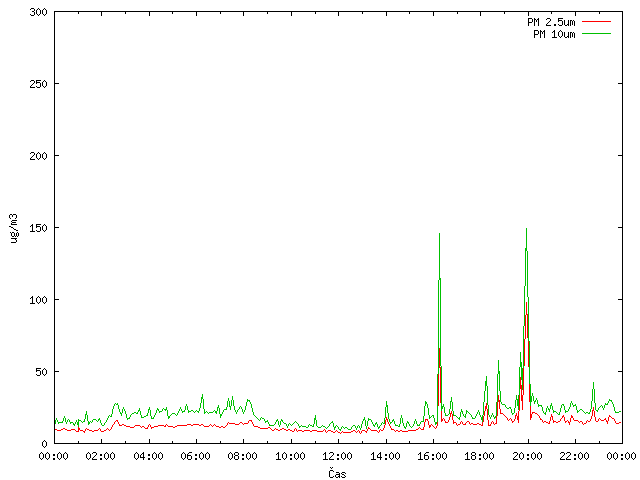This screenshot has height=480, width=640.
Task: Click the red legend line sample
Action: 596,22
